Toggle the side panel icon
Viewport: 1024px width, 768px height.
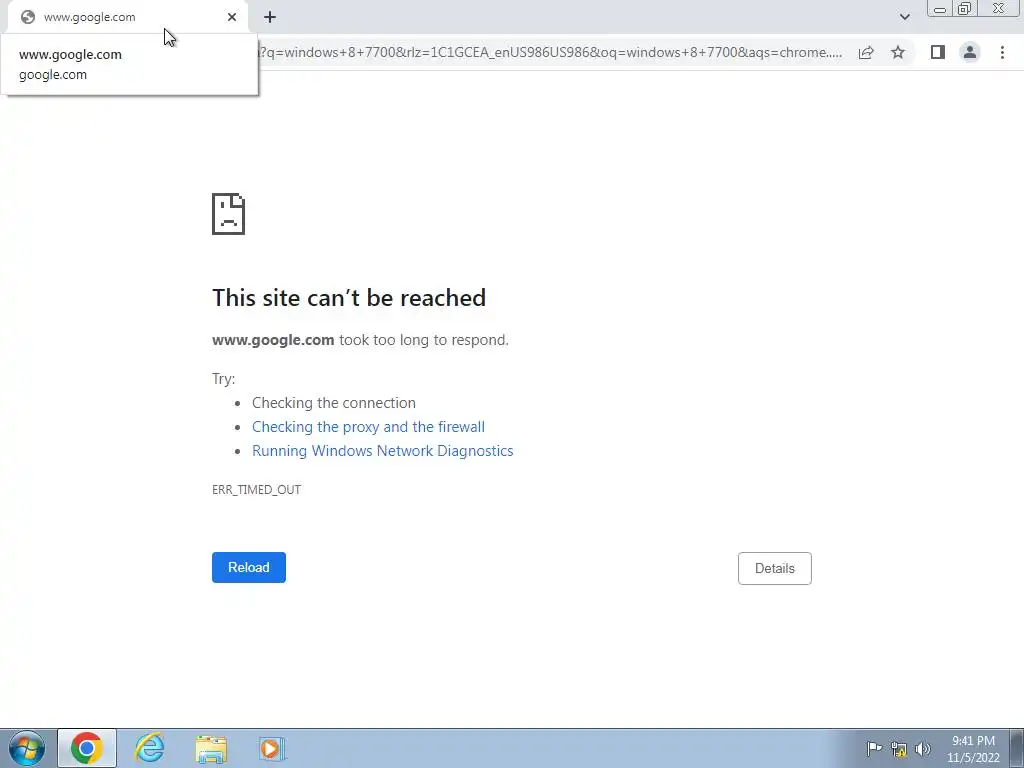(938, 52)
